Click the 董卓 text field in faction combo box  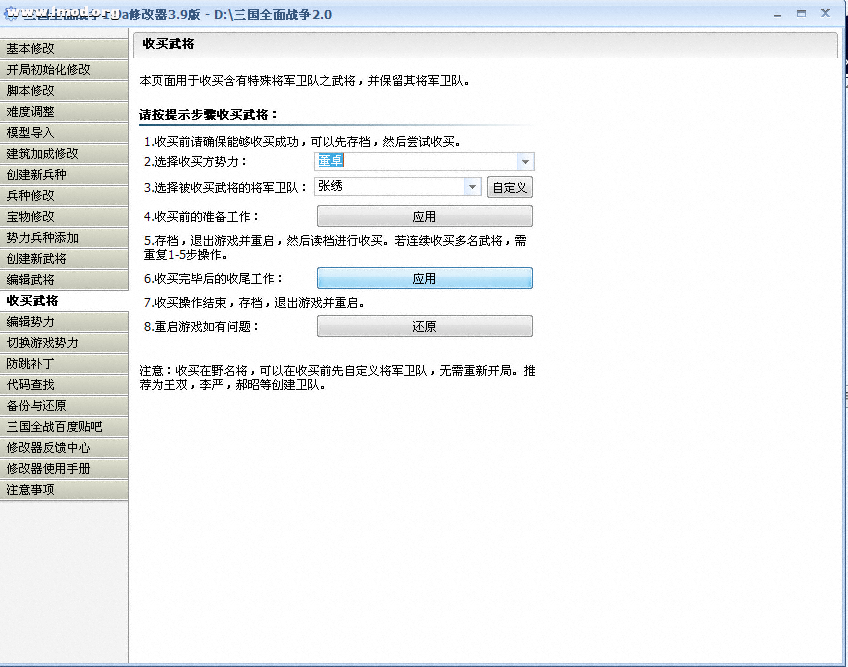(x=414, y=162)
